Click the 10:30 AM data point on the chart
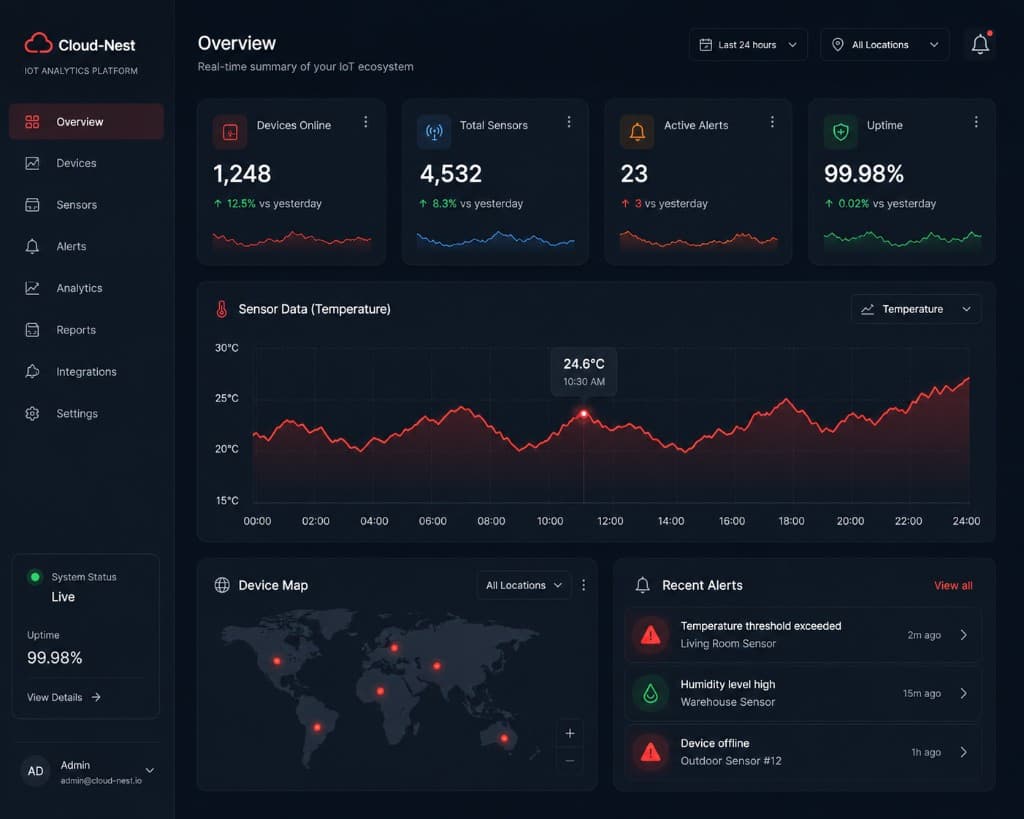Screen dimensions: 1024x819 point(584,413)
